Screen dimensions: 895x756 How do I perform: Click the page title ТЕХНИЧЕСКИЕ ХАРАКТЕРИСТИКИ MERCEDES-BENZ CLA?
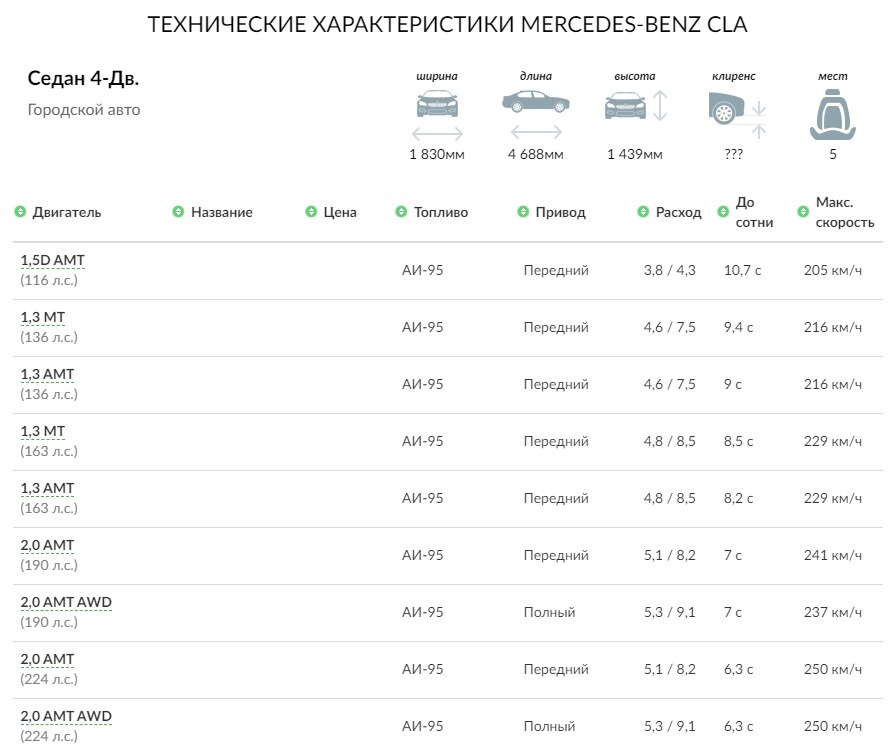[x=448, y=25]
